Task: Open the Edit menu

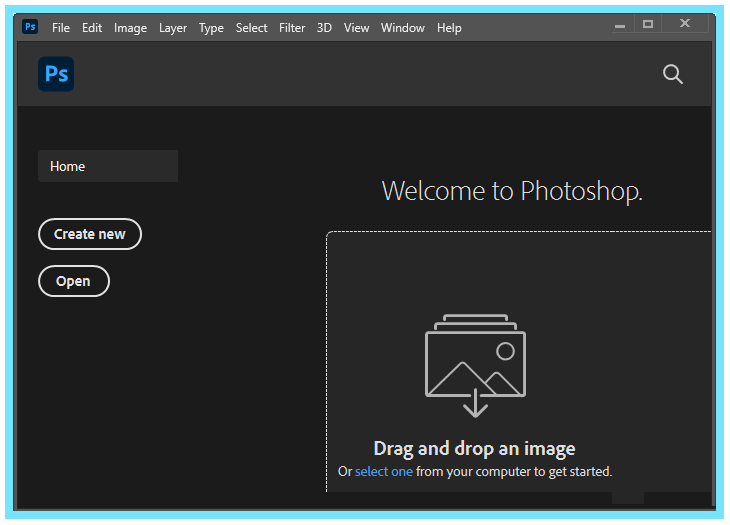Action: coord(92,28)
